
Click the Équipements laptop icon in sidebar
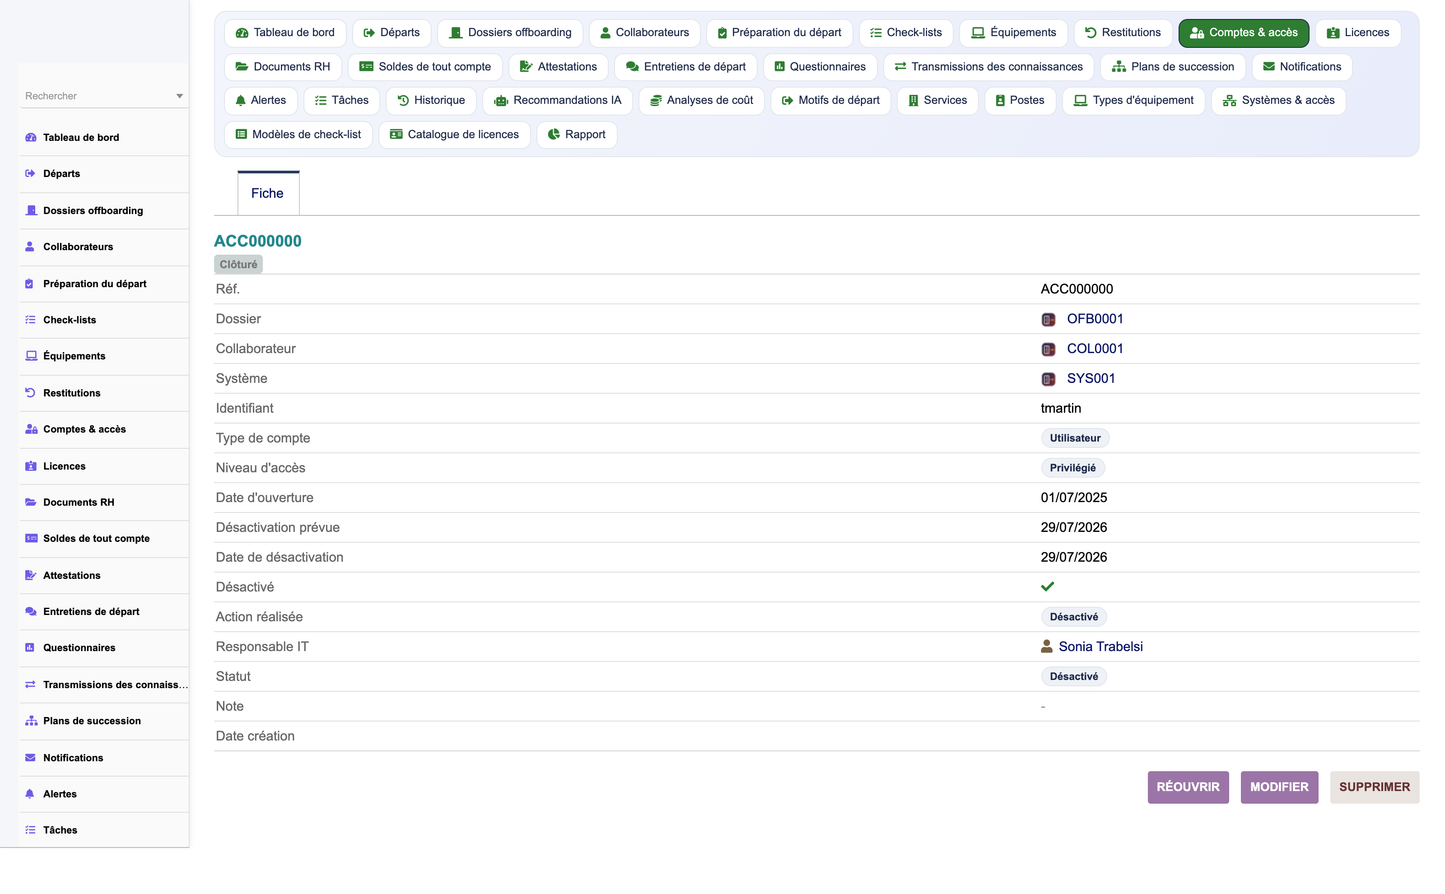31,356
